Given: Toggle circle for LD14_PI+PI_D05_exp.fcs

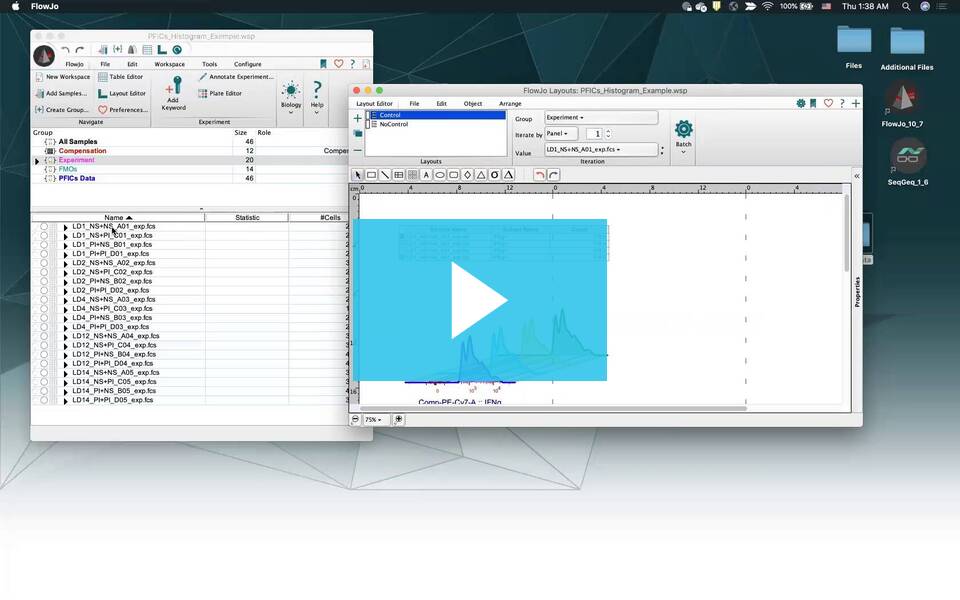Looking at the screenshot, I should (44, 400).
